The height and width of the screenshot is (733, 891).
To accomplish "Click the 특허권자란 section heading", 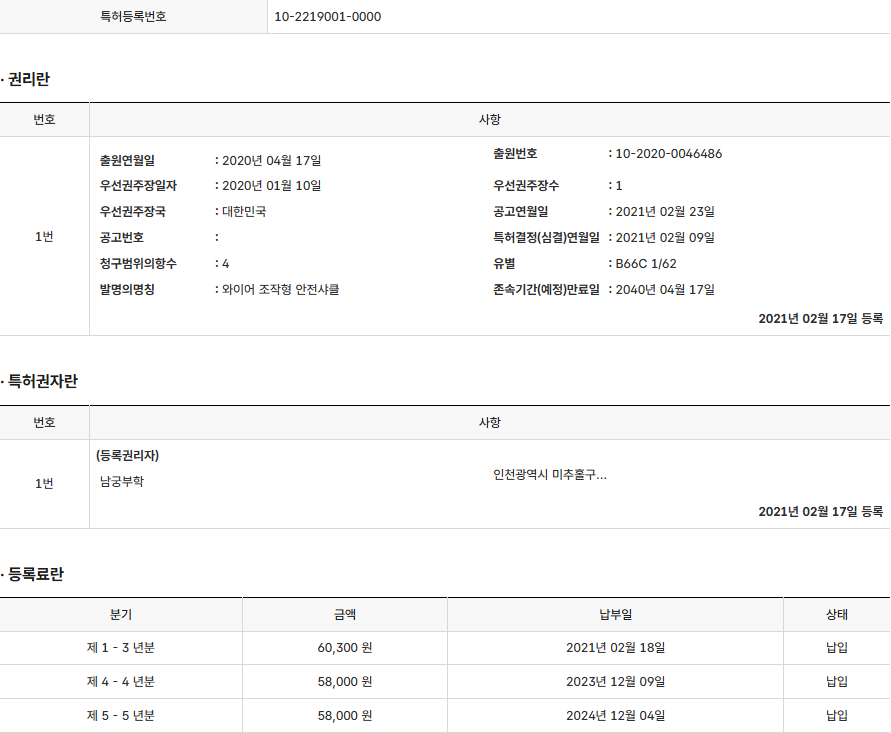I will click(42, 382).
